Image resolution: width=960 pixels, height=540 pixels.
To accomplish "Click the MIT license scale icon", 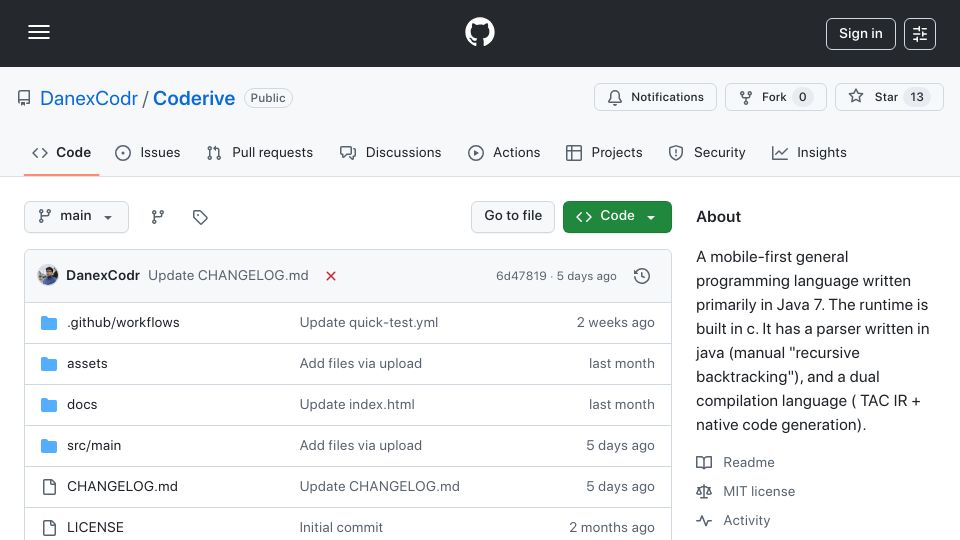I will click(x=704, y=492).
